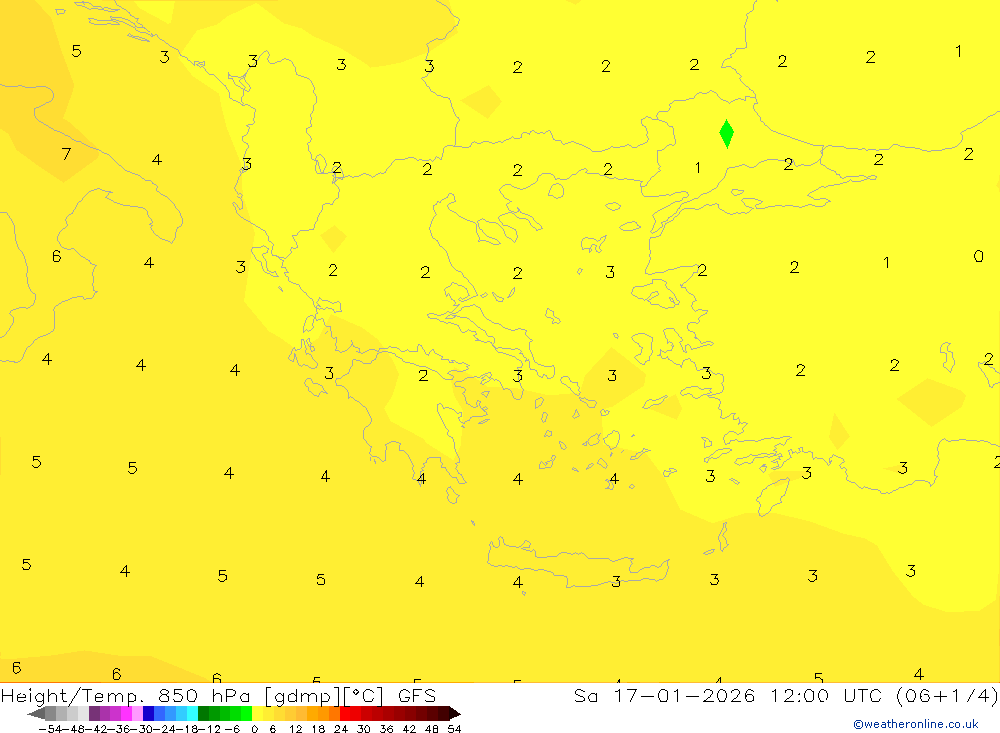
Task: Select the light pink legend swatch before blue
Action: 137,713
